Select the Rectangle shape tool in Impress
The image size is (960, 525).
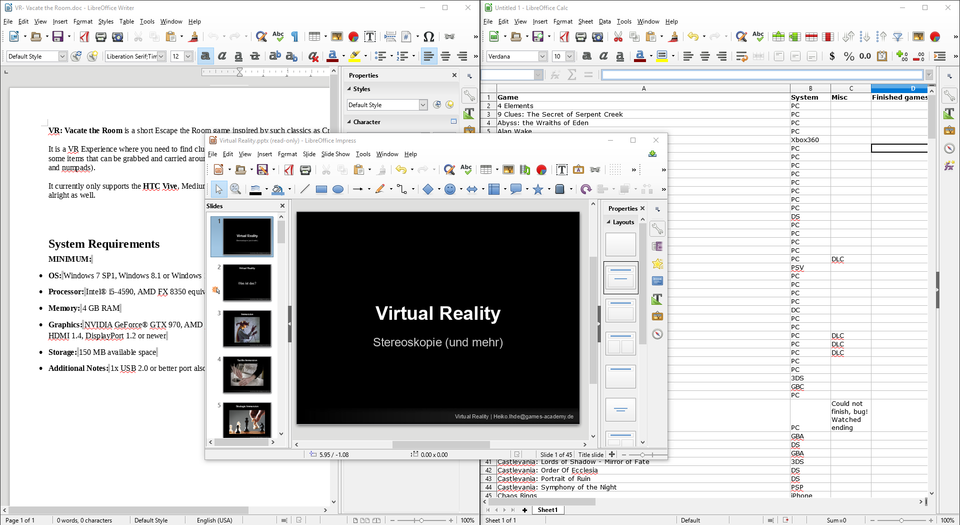pos(321,189)
